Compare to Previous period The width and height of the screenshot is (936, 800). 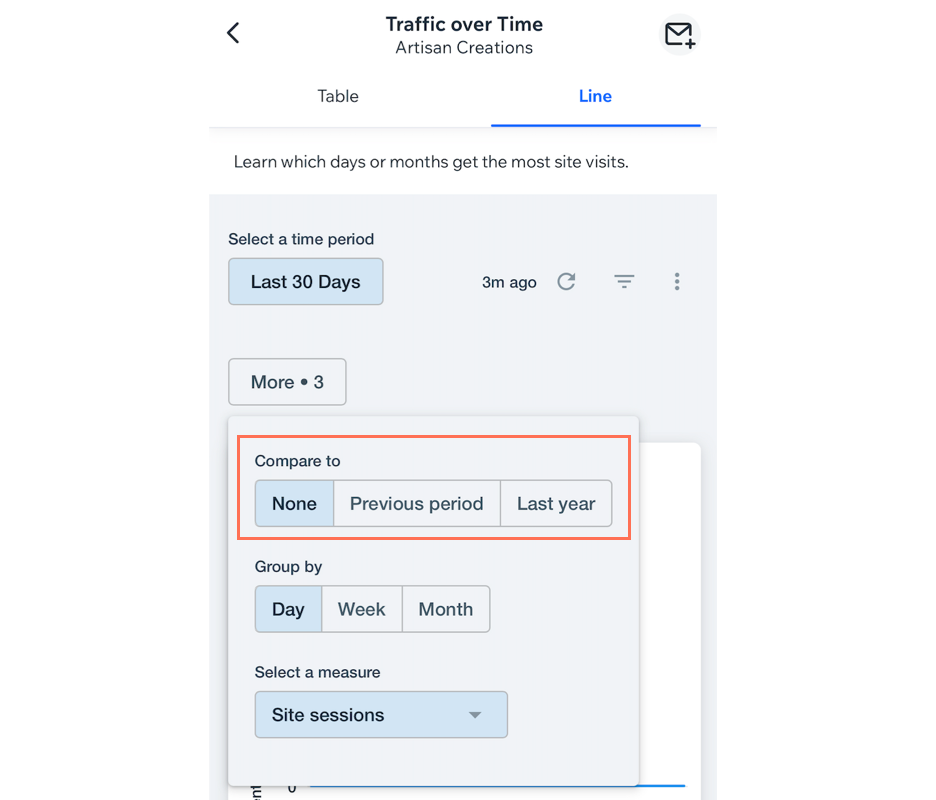416,504
